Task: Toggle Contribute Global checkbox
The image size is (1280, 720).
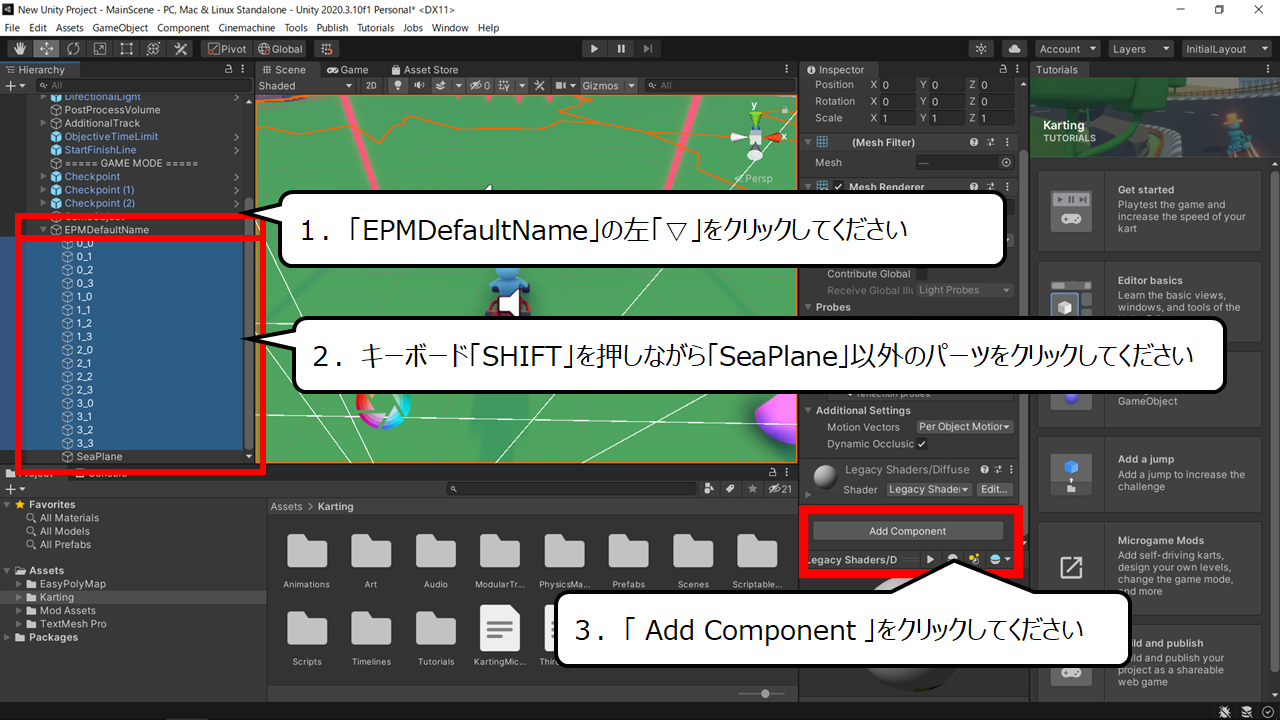Action: pos(922,274)
